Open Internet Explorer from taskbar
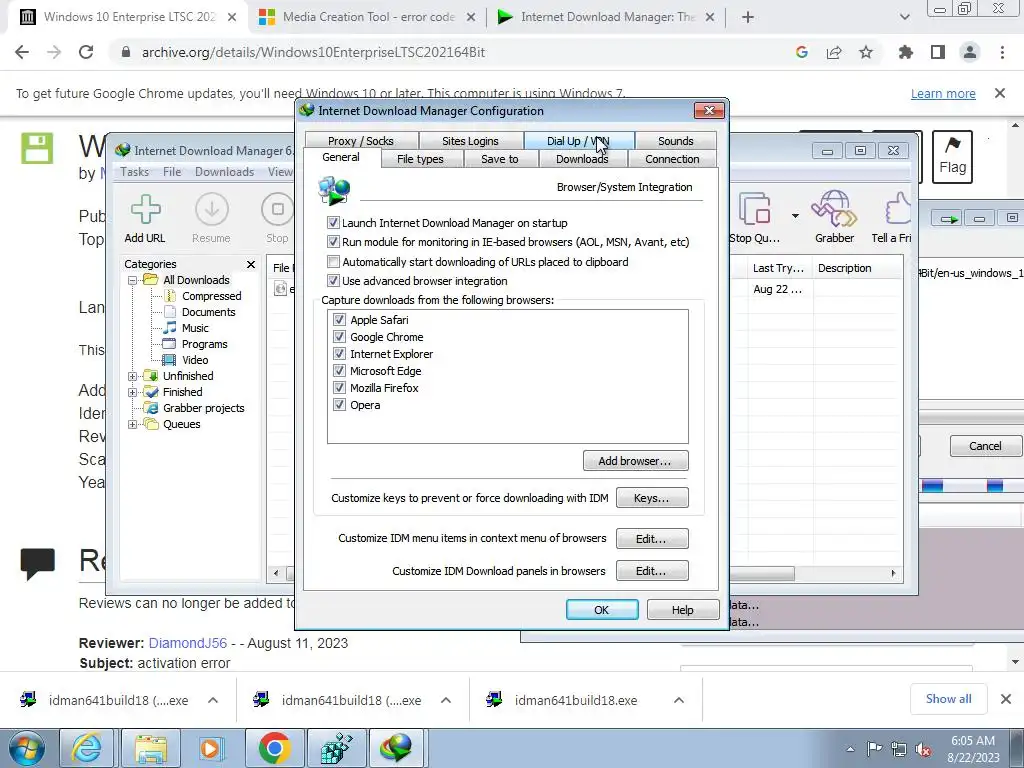 86,748
